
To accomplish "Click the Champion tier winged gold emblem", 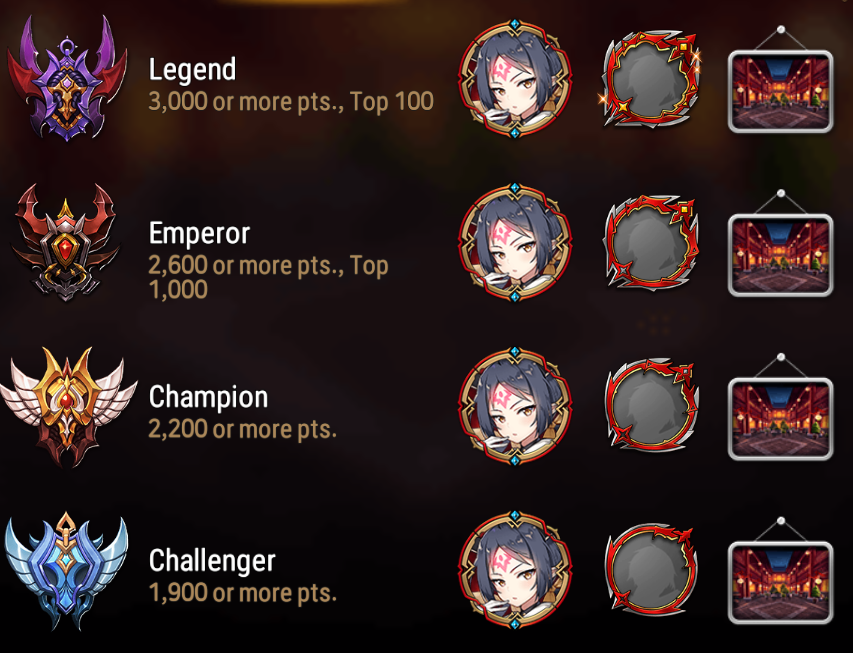I will (x=67, y=406).
